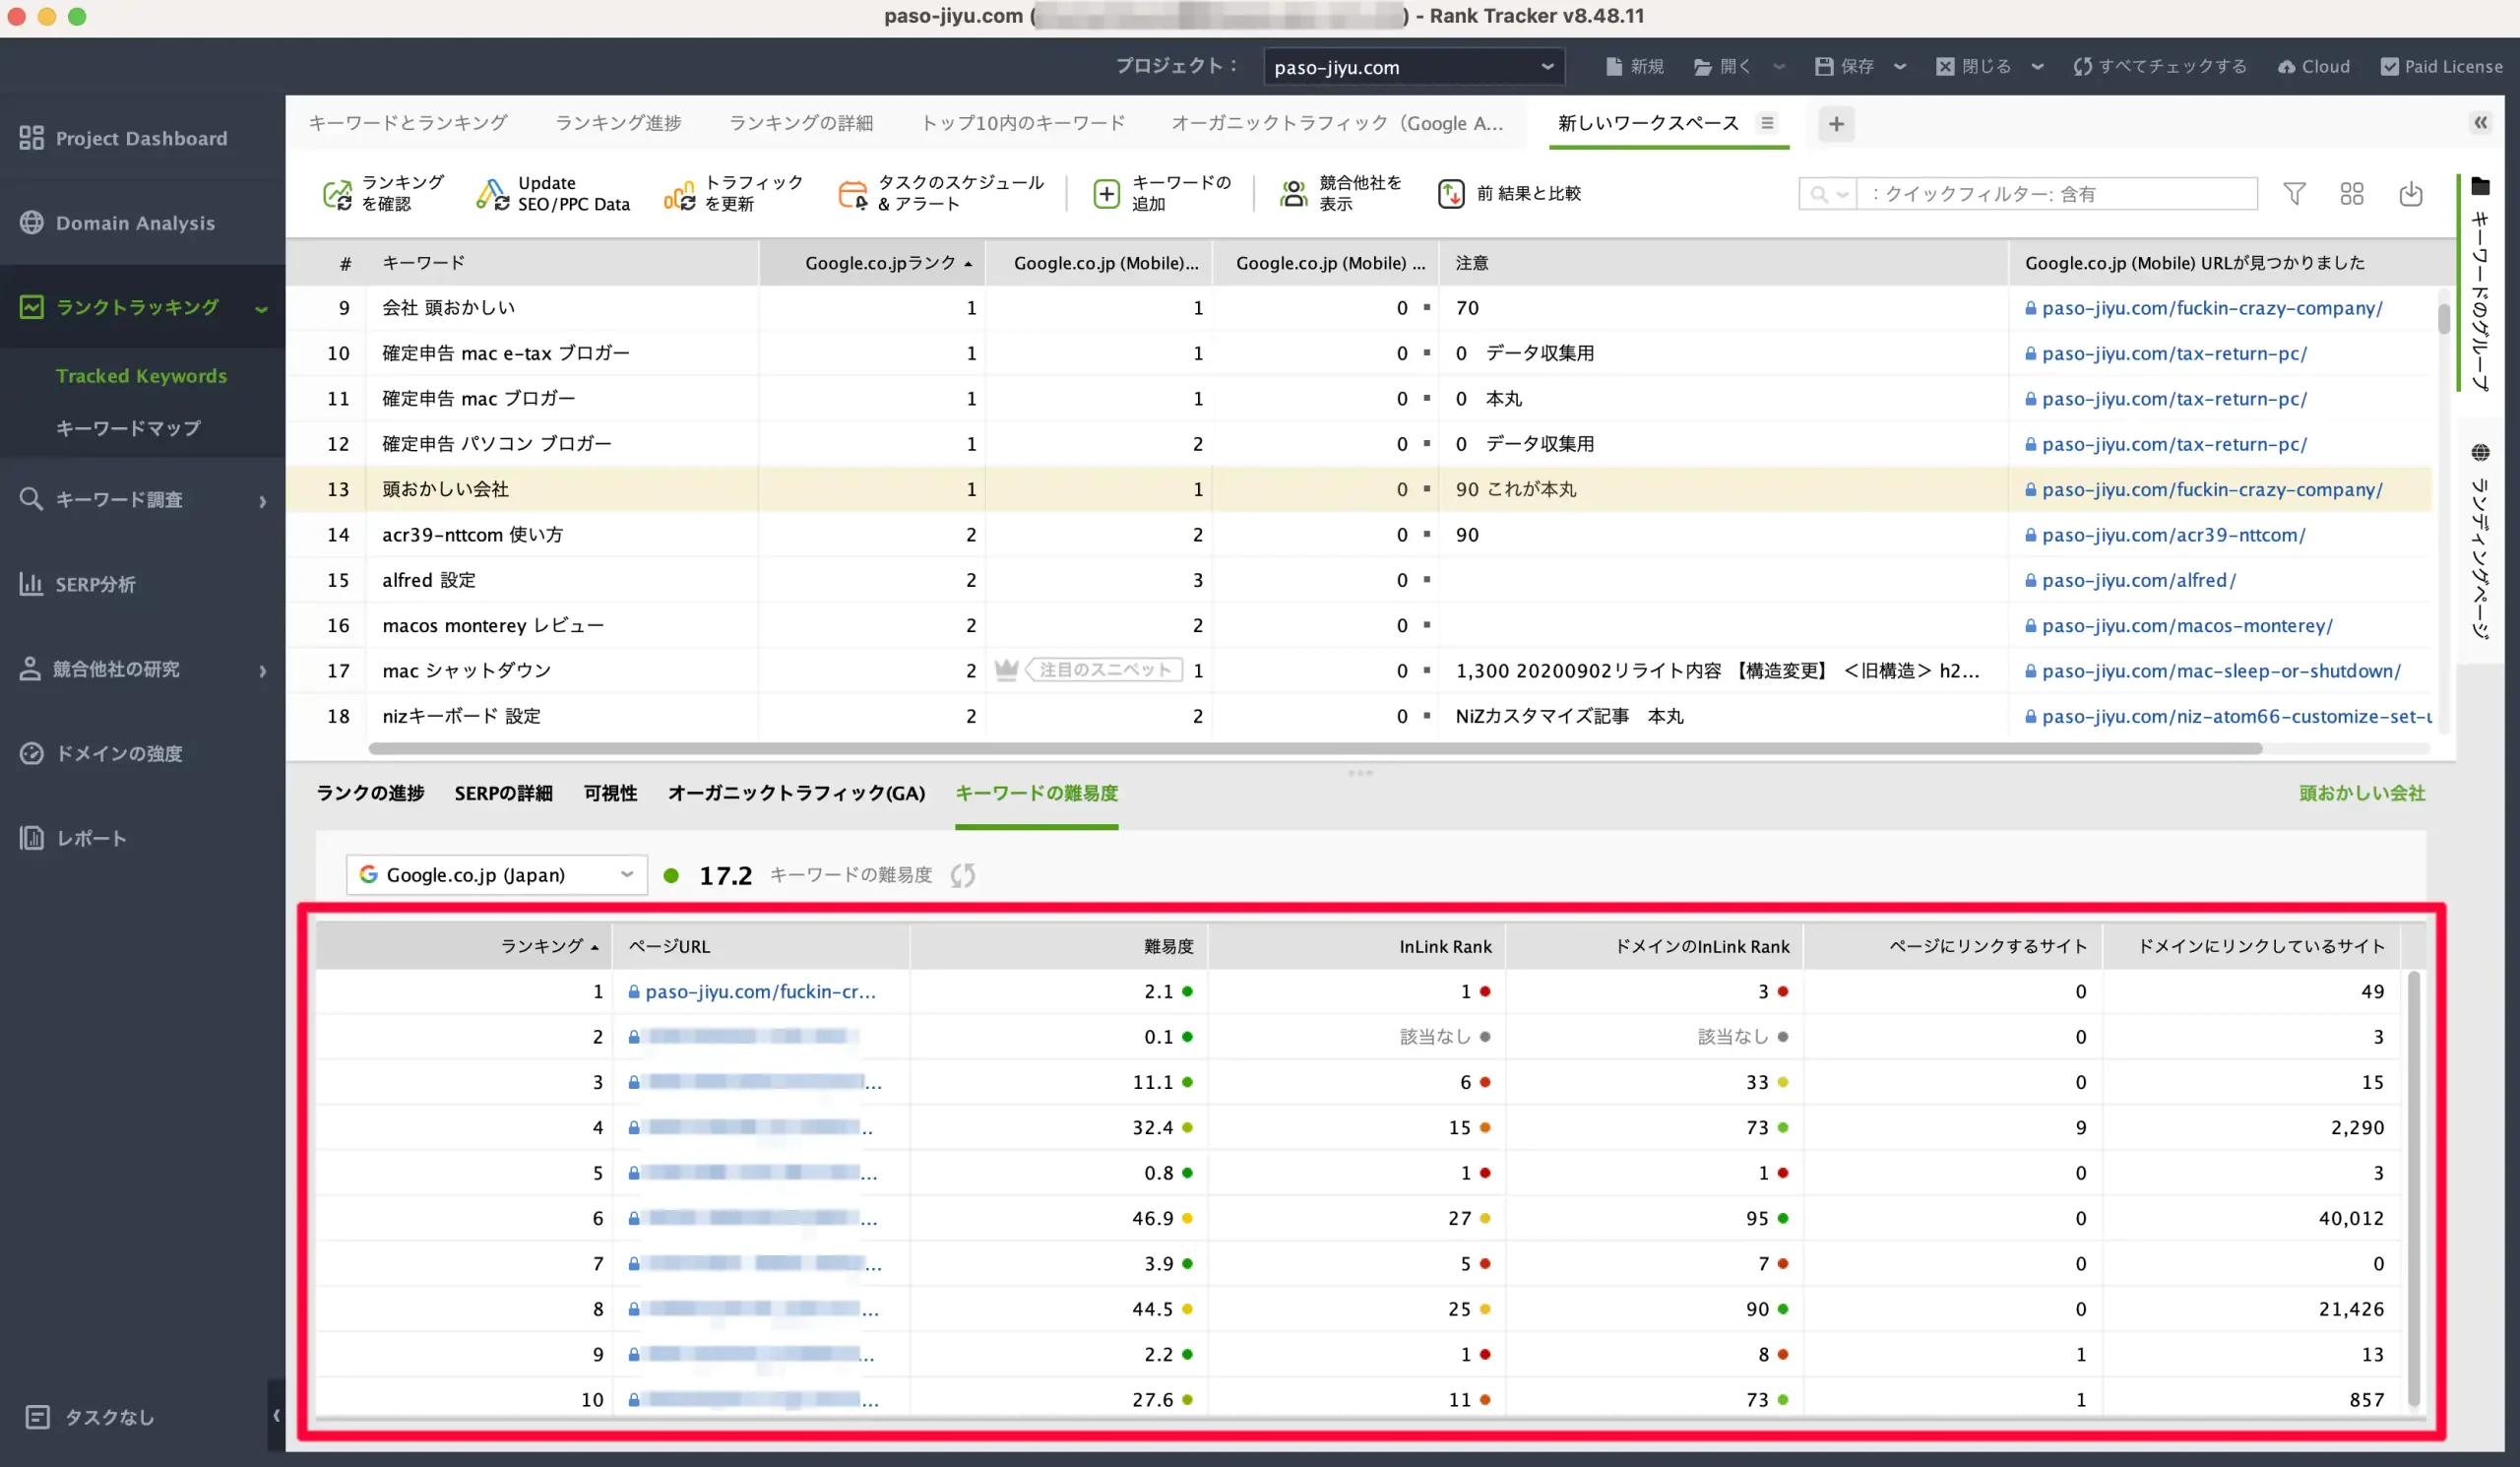The image size is (2520, 1467).
Task: Sort difficulty table by 難易度 header
Action: (x=1059, y=946)
